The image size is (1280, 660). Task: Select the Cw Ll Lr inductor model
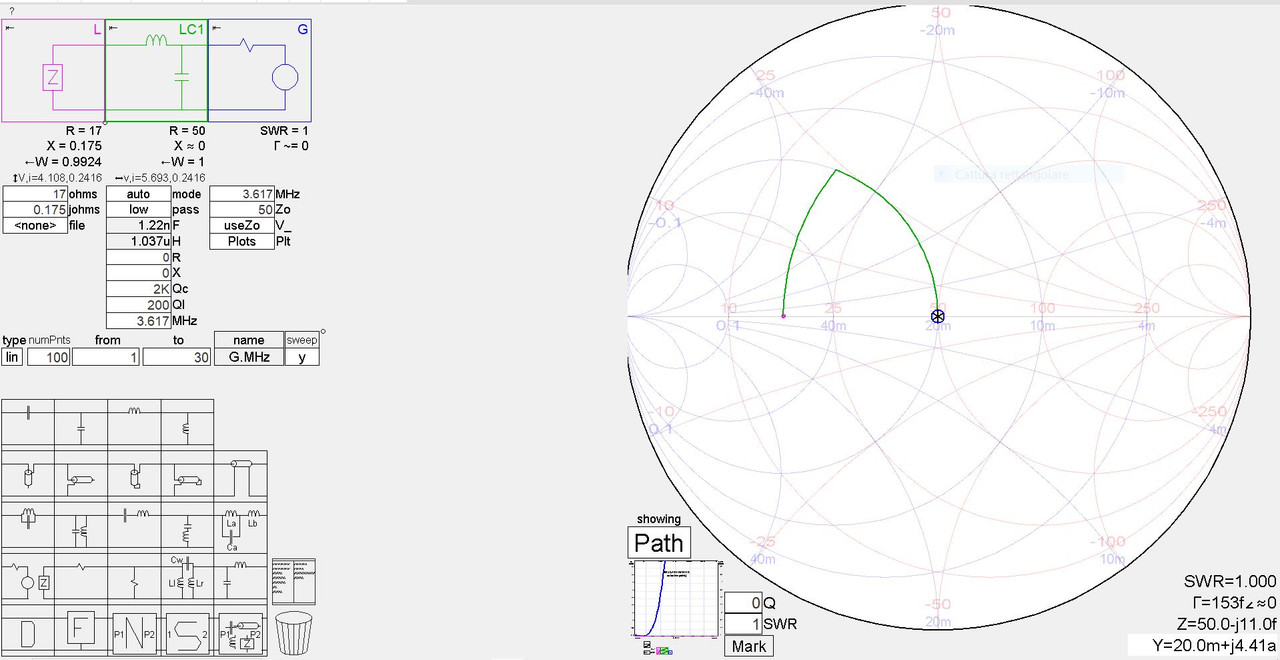tap(187, 577)
